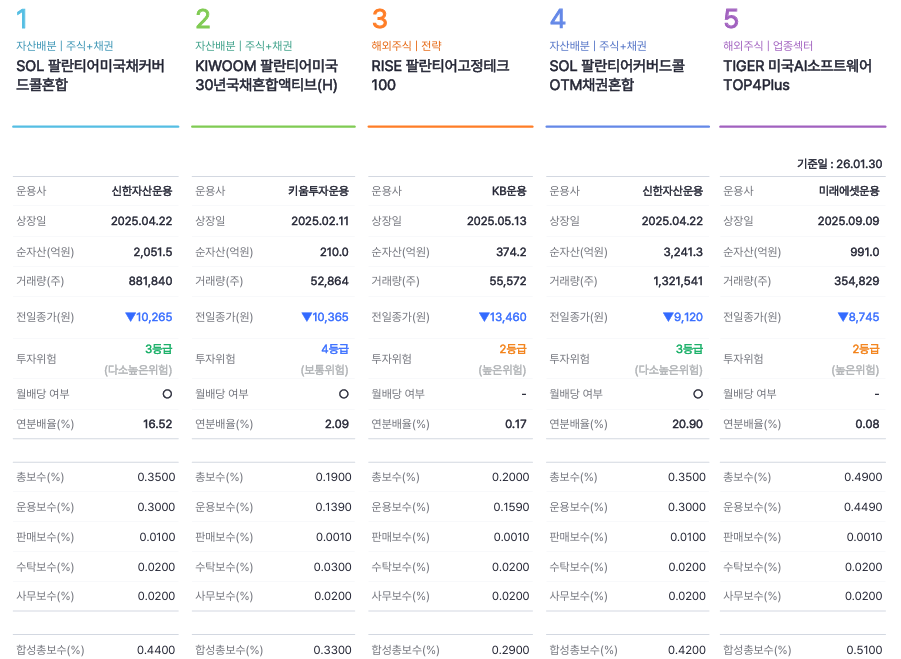
Task: Click the down-triangle beside 10,365 price
Action: (307, 317)
